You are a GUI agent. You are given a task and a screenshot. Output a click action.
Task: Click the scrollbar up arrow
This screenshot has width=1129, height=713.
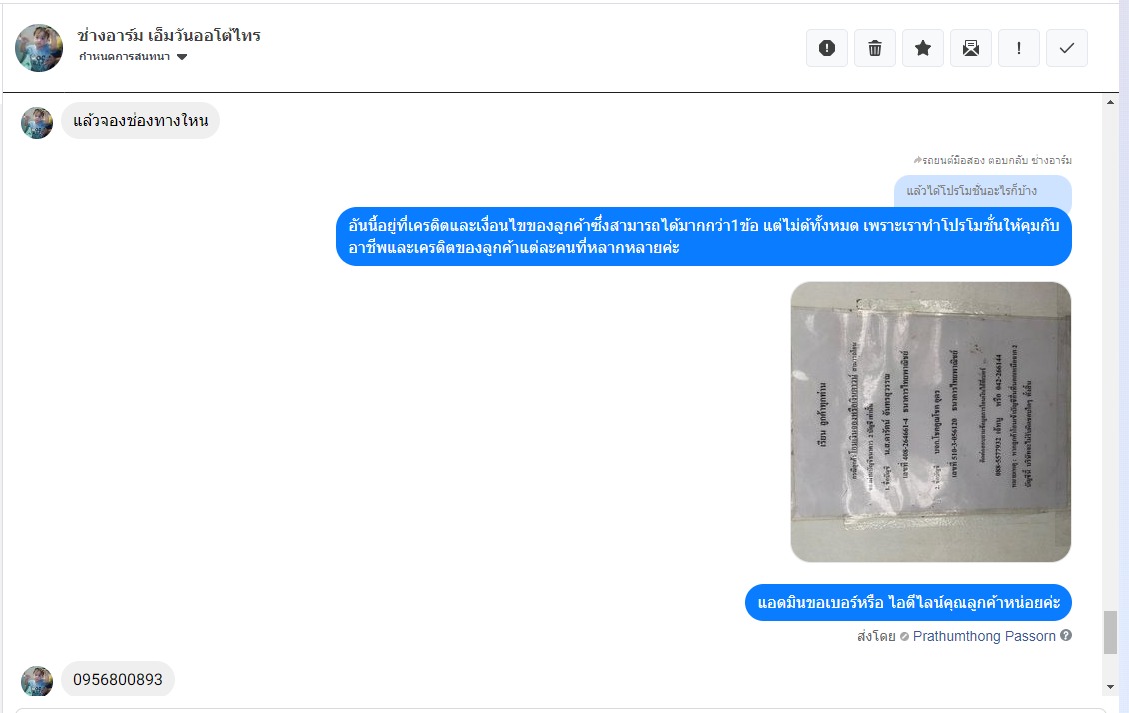[x=1110, y=102]
